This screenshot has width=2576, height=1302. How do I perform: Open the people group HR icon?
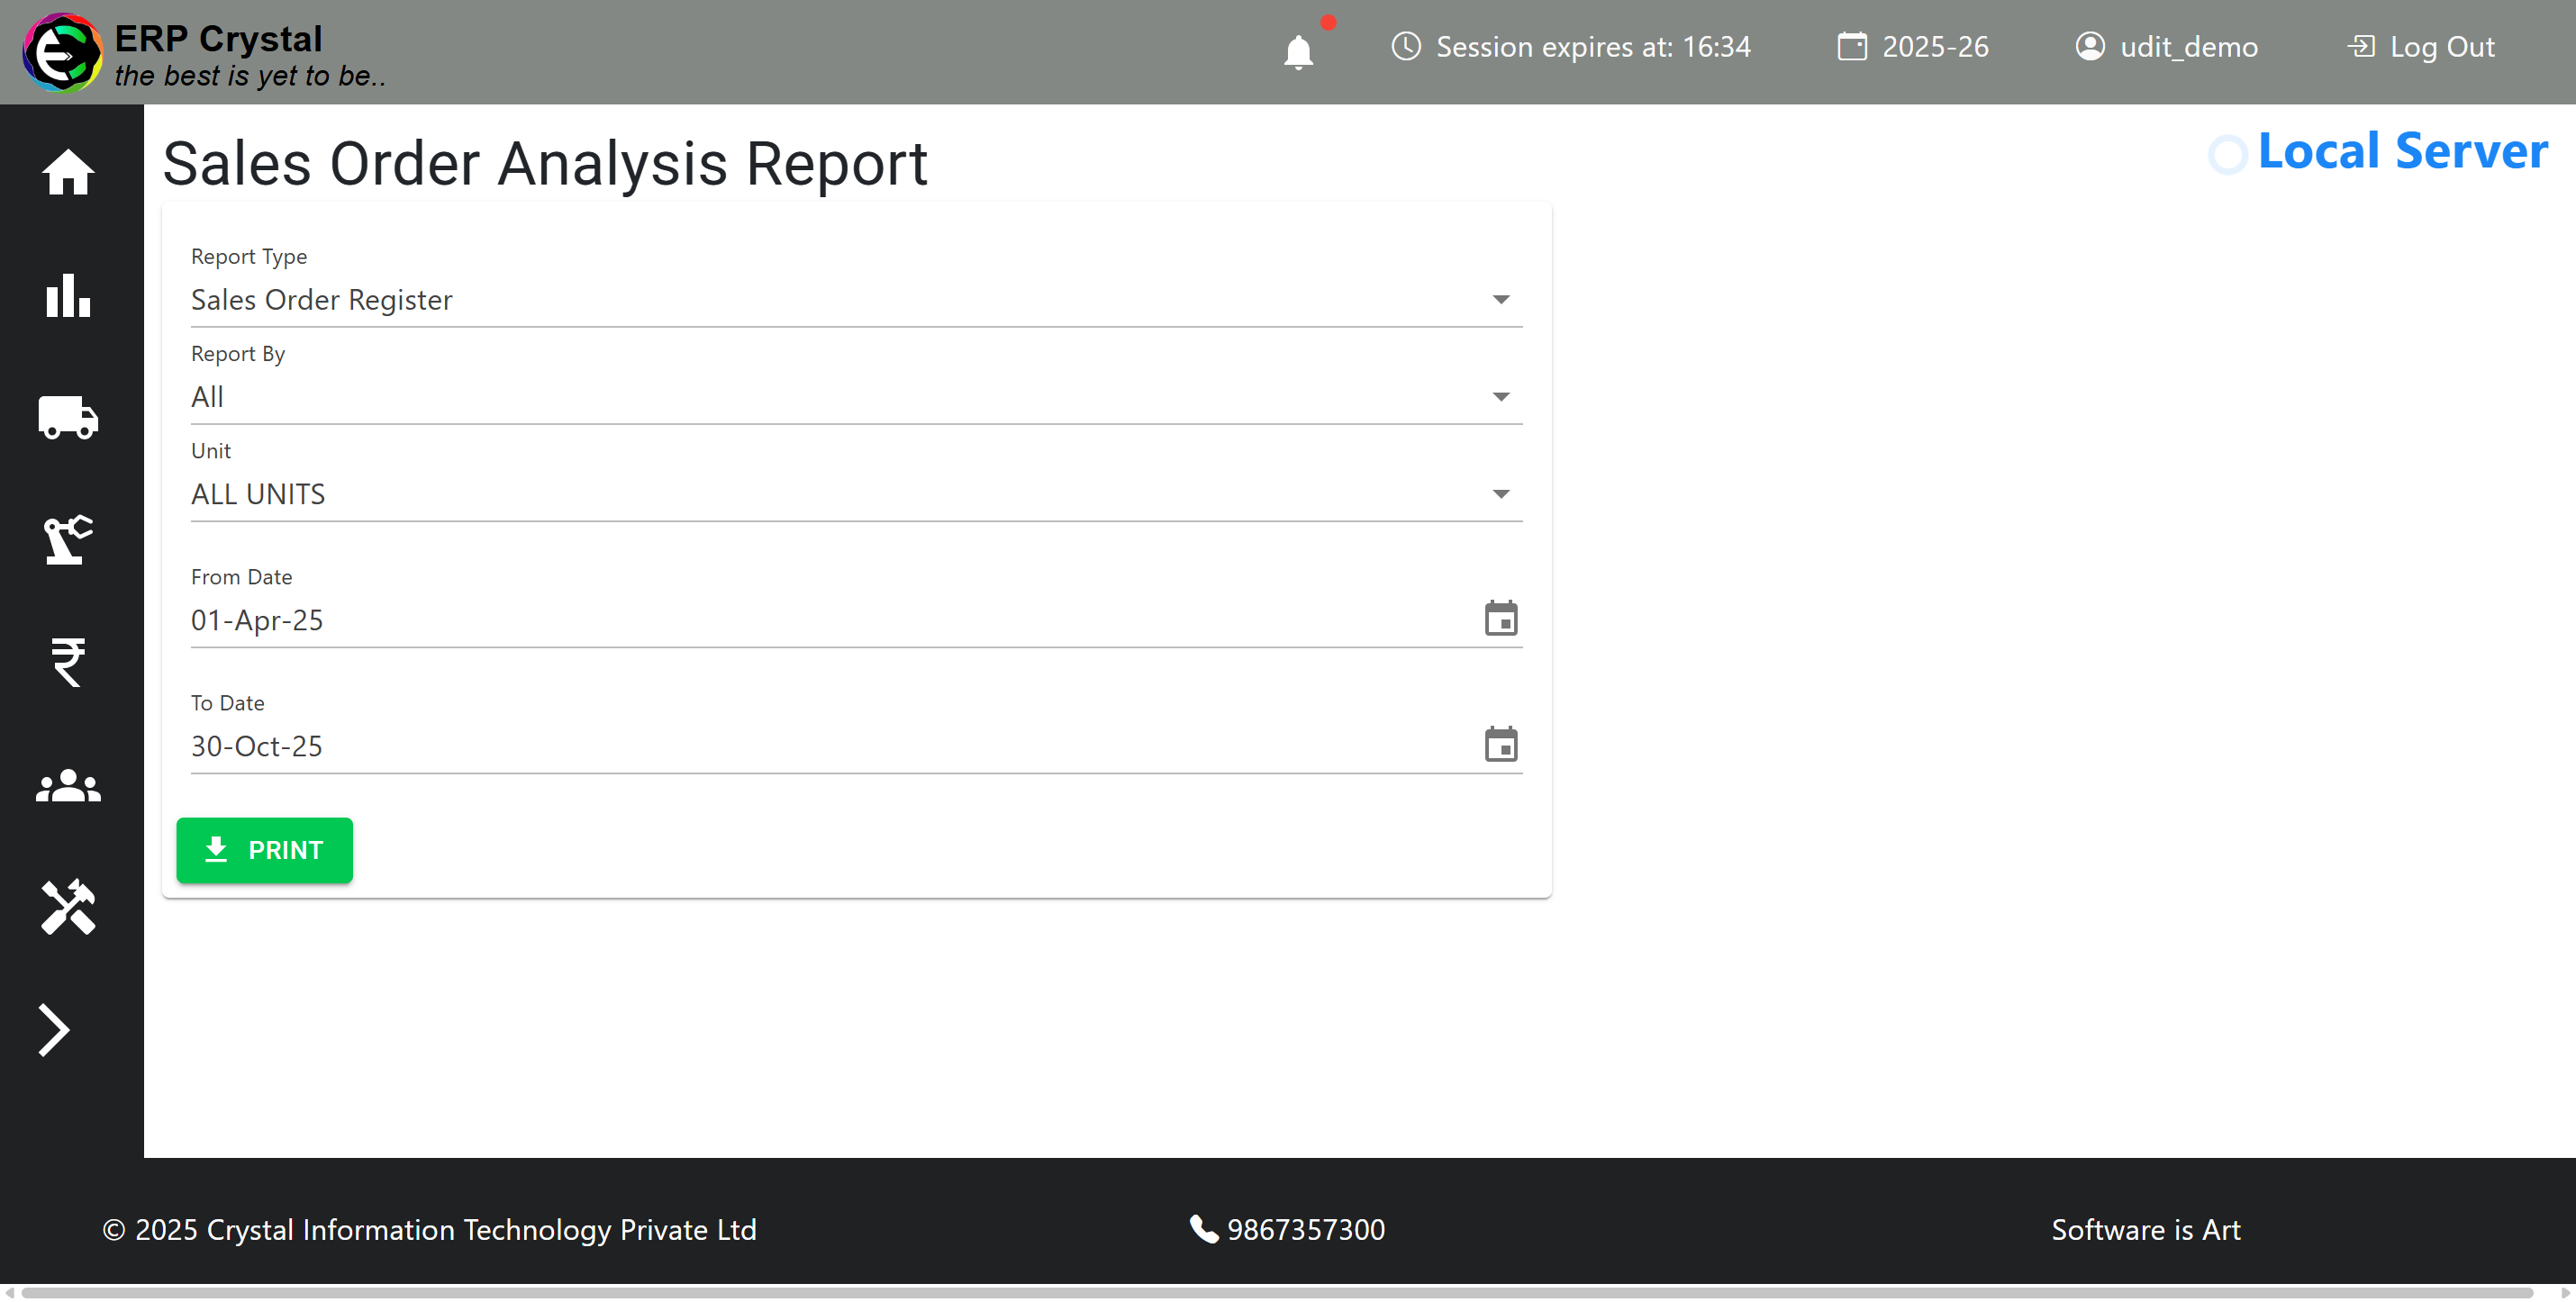[68, 786]
